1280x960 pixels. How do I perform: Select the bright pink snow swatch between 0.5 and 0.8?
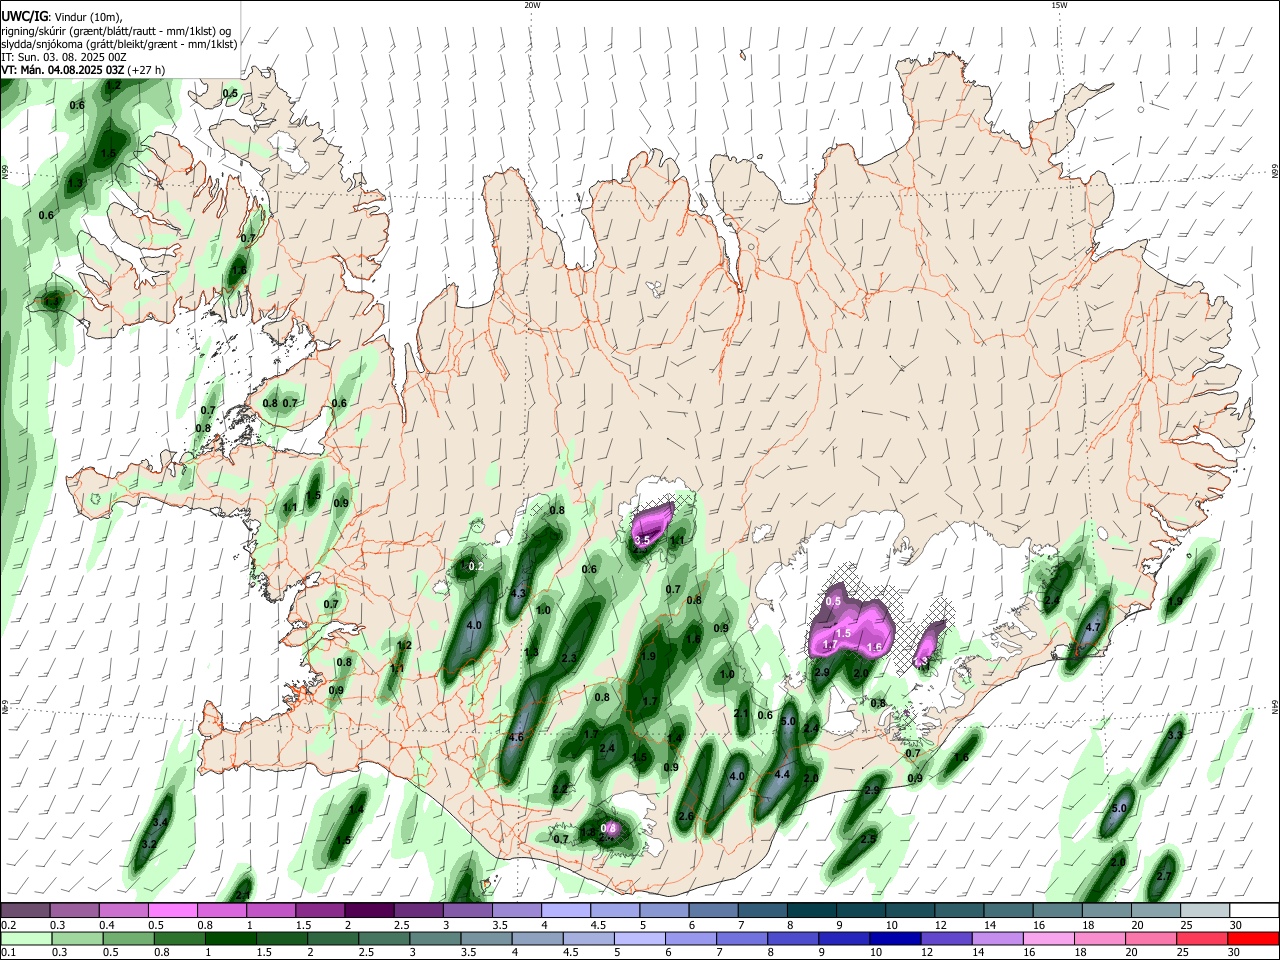tap(173, 910)
